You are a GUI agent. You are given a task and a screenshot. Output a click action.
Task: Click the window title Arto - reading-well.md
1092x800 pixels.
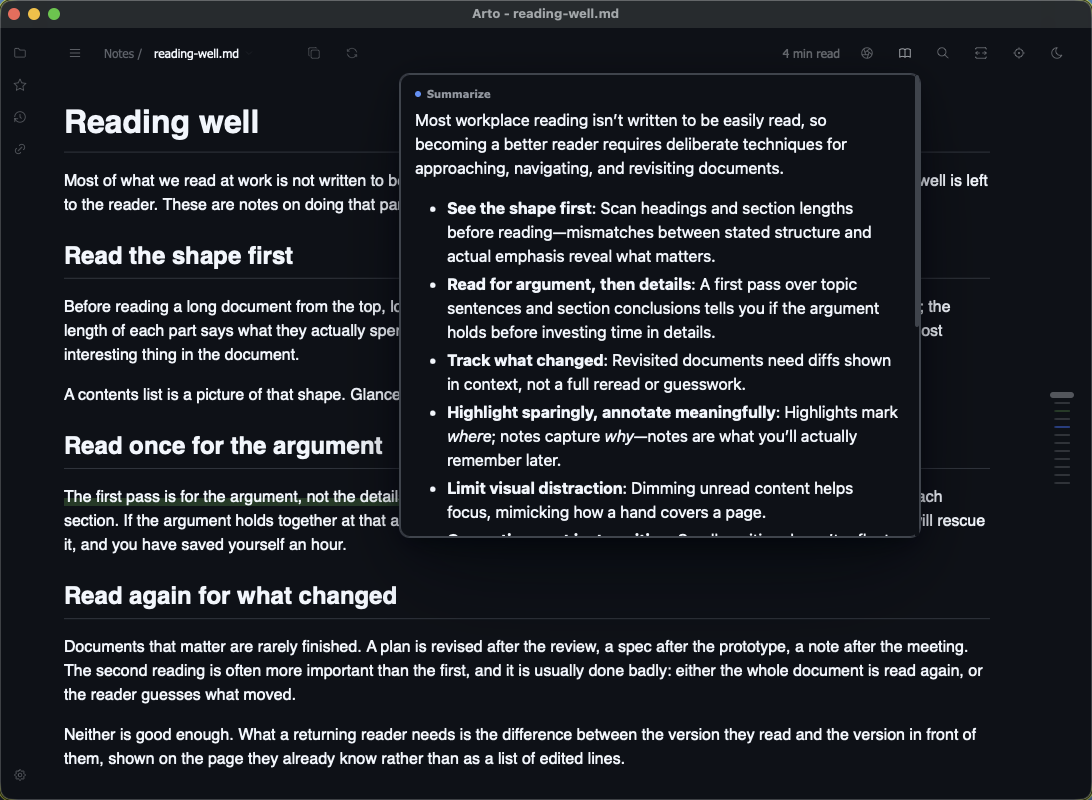point(545,13)
